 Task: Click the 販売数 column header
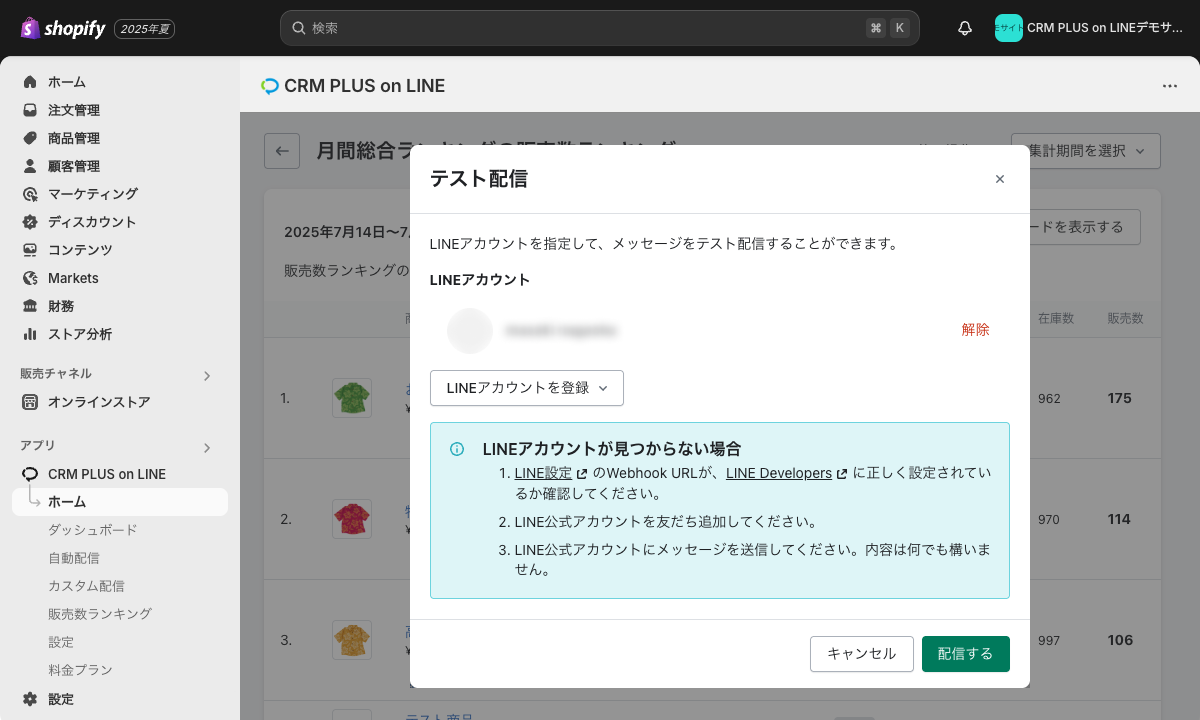click(1125, 319)
